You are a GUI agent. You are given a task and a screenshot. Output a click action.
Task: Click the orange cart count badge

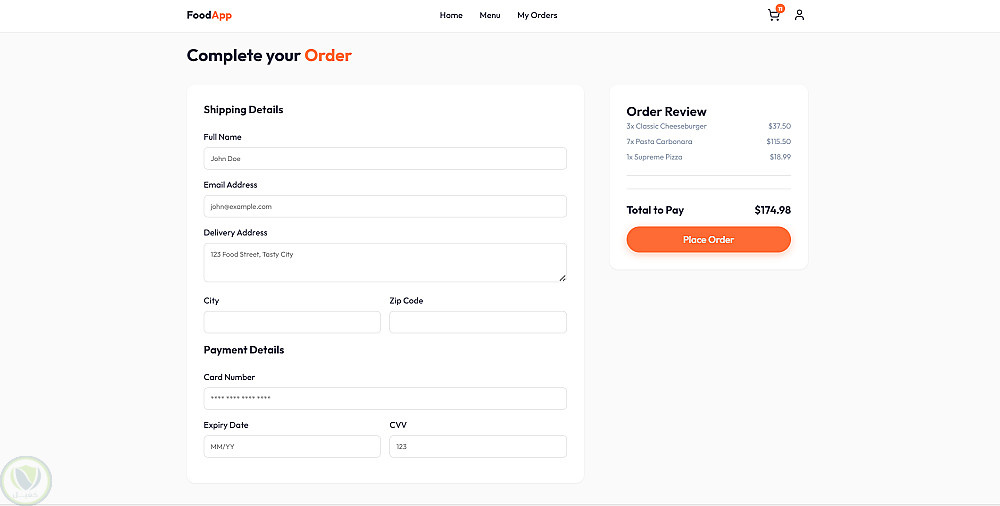(x=780, y=9)
